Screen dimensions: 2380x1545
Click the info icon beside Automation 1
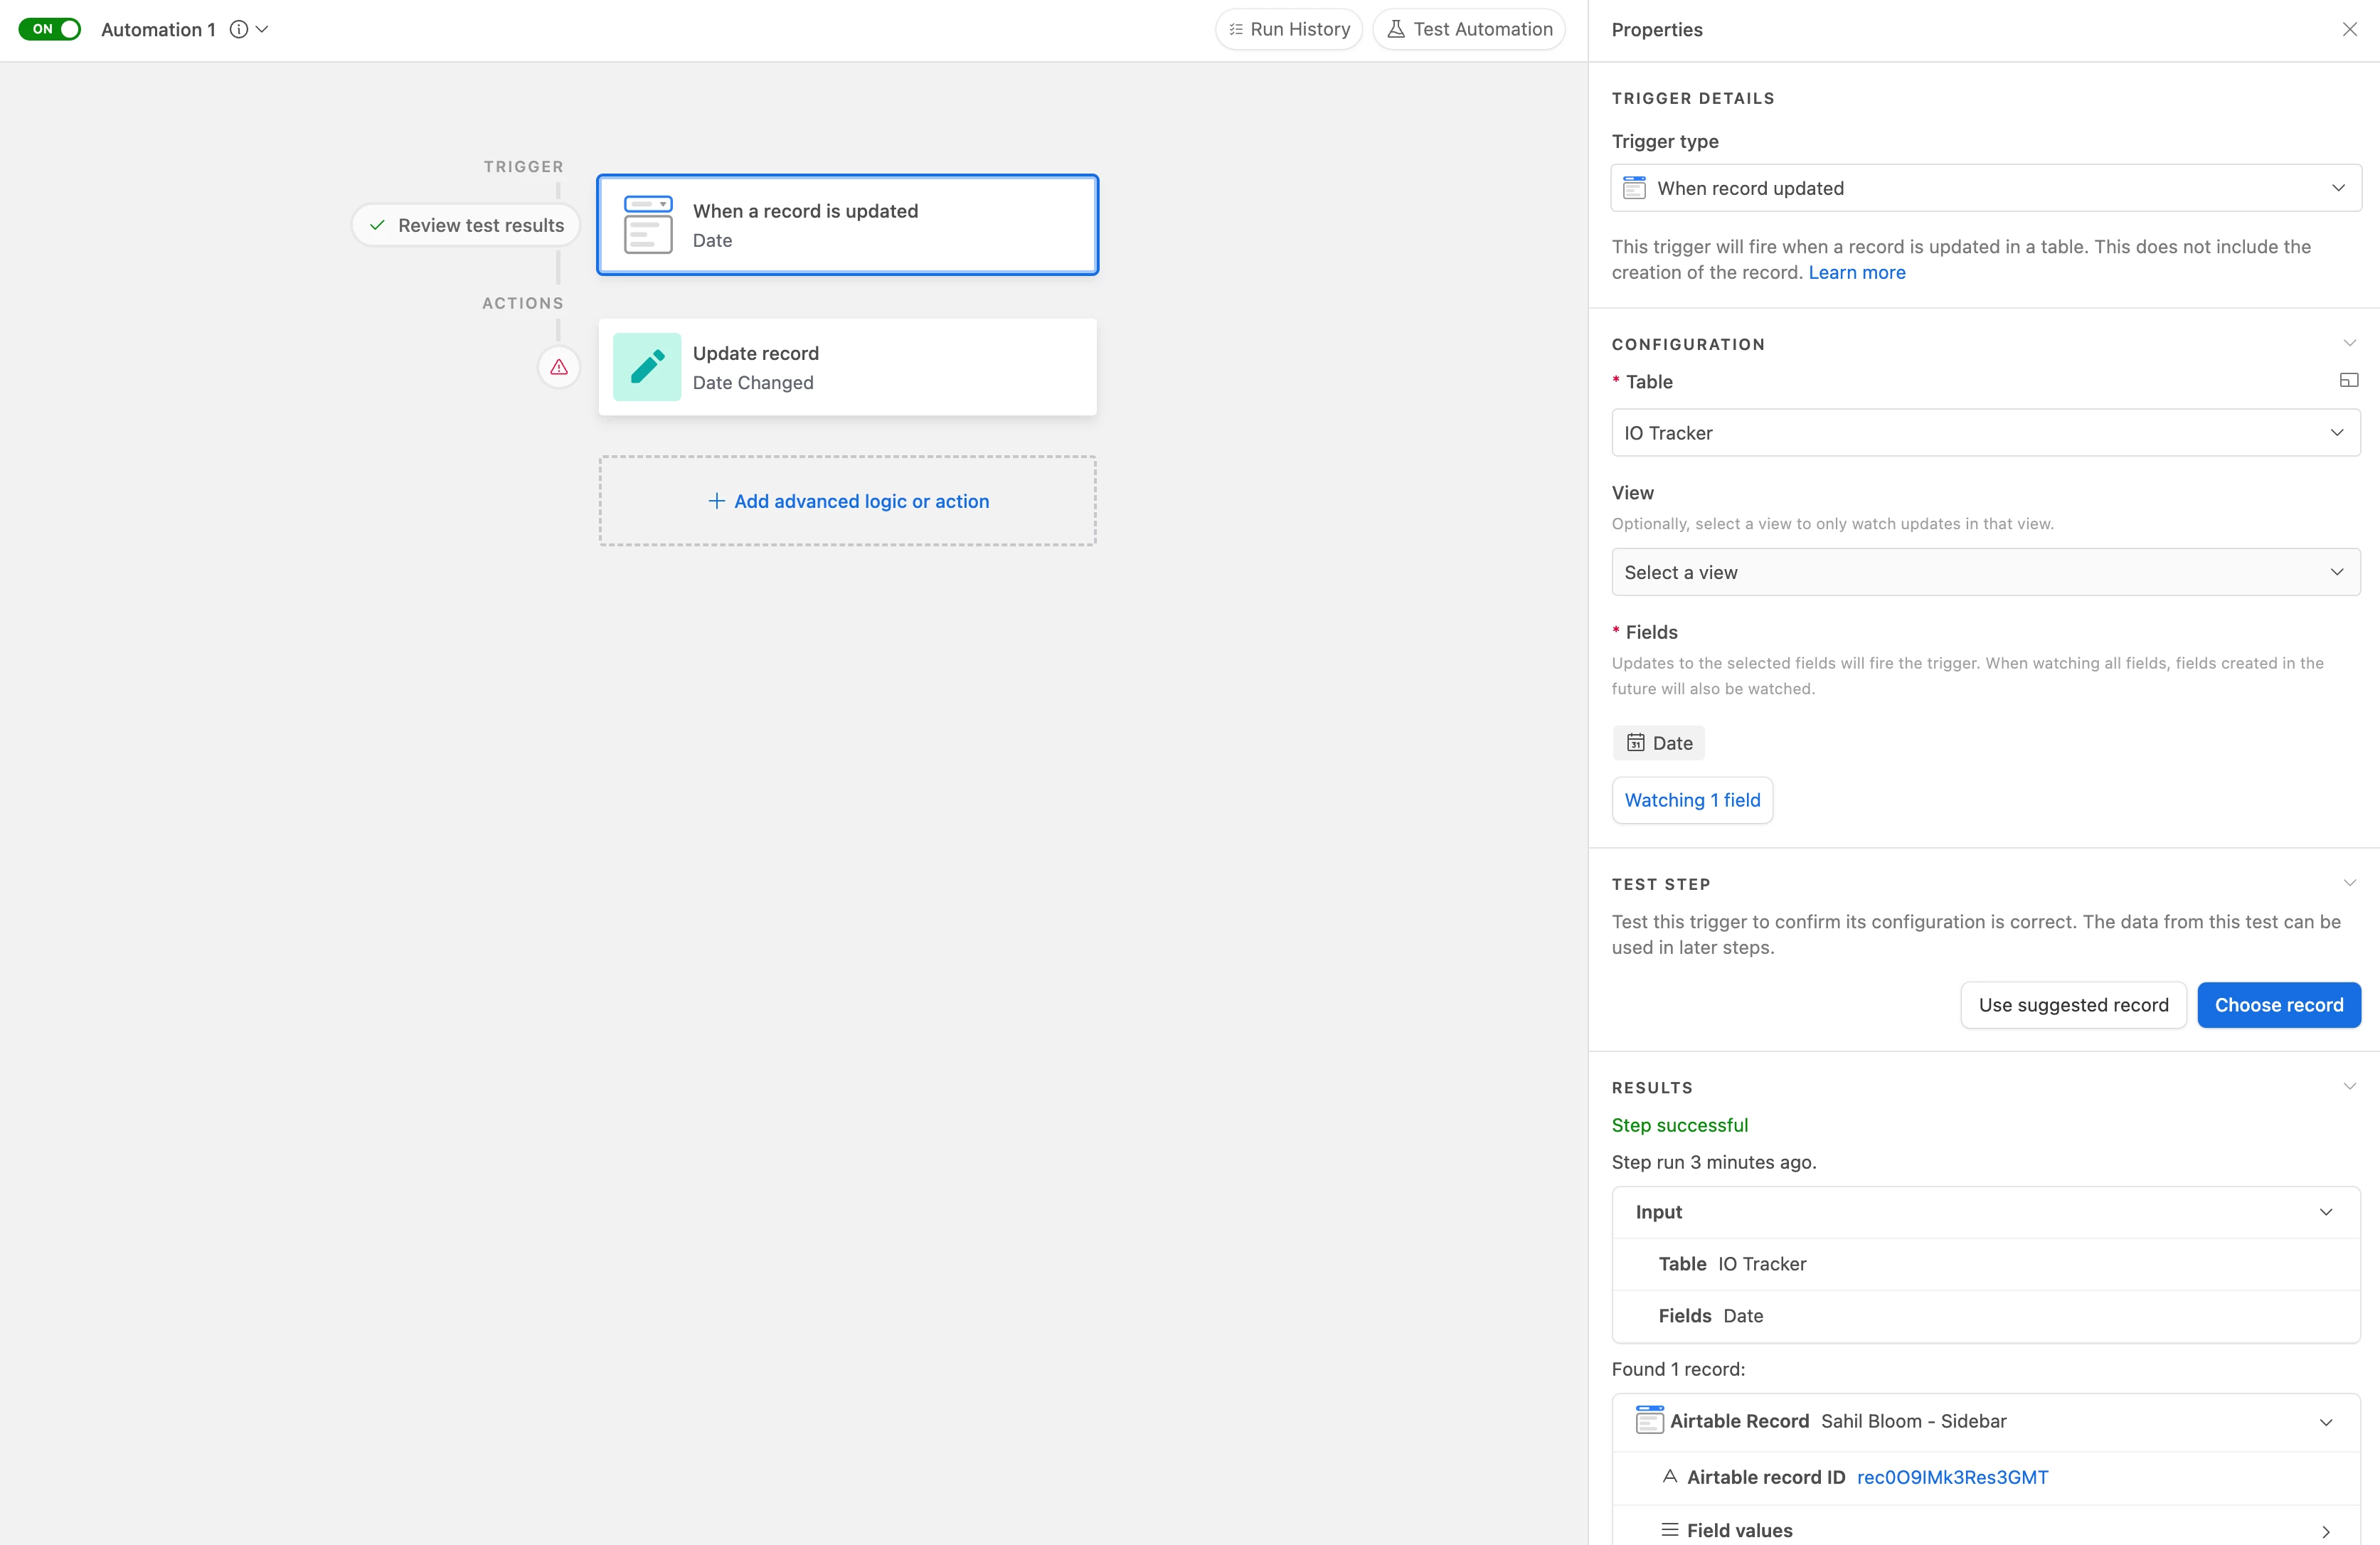(x=238, y=29)
